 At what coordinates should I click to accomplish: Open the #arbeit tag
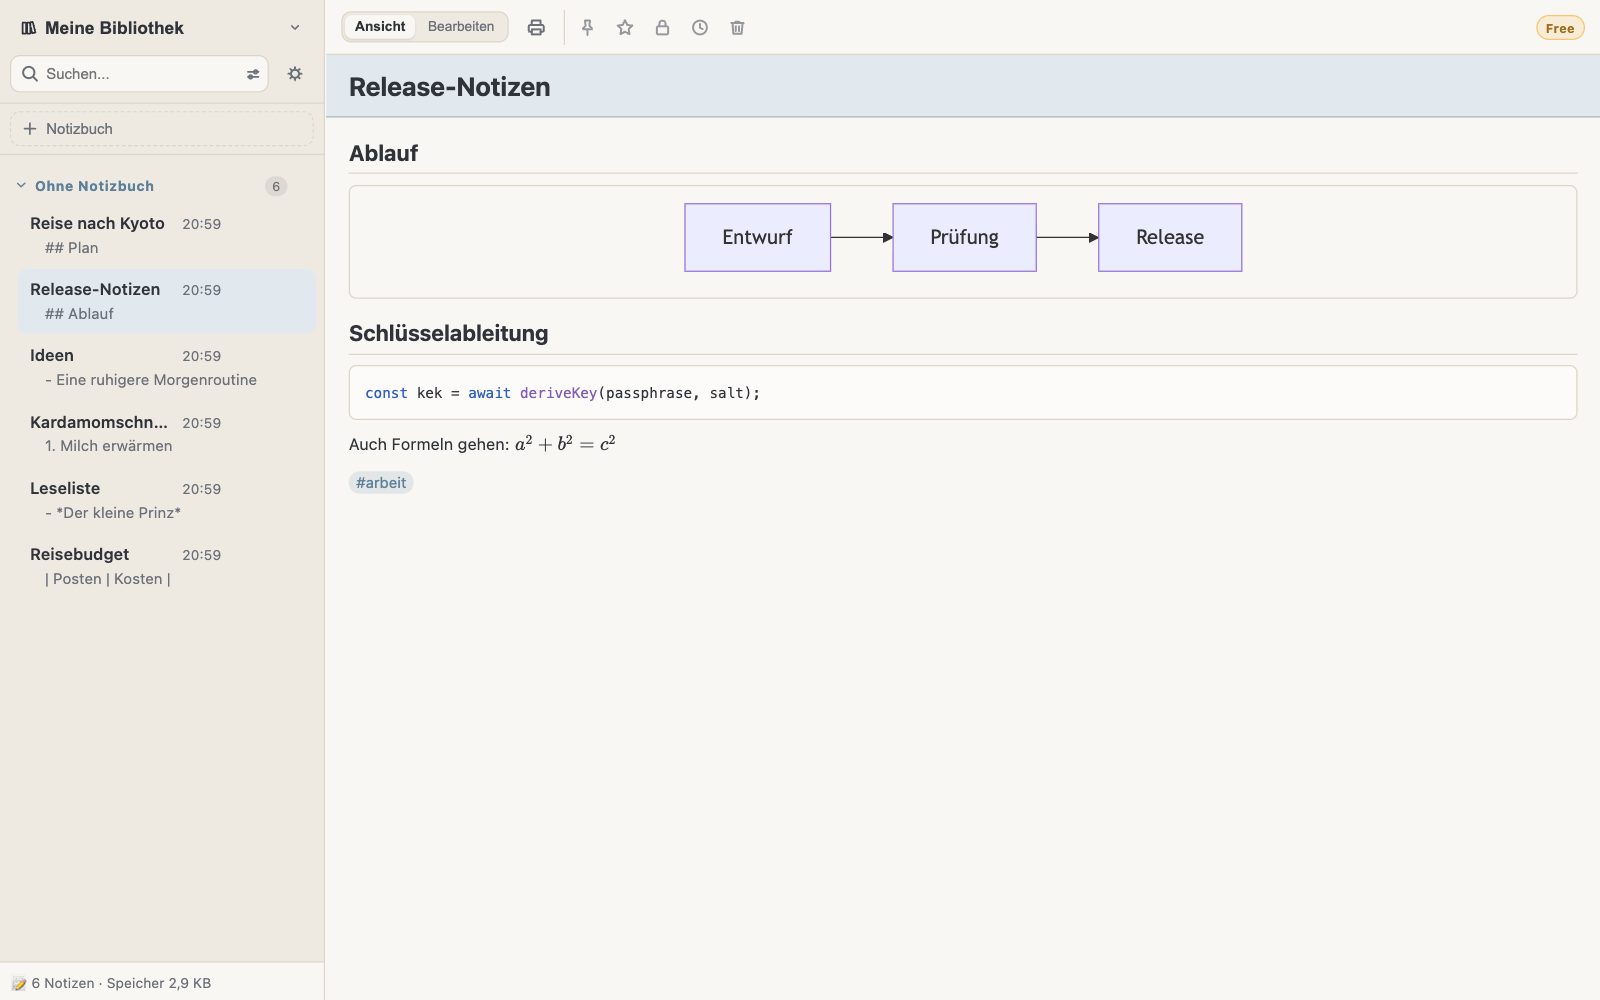coord(381,483)
